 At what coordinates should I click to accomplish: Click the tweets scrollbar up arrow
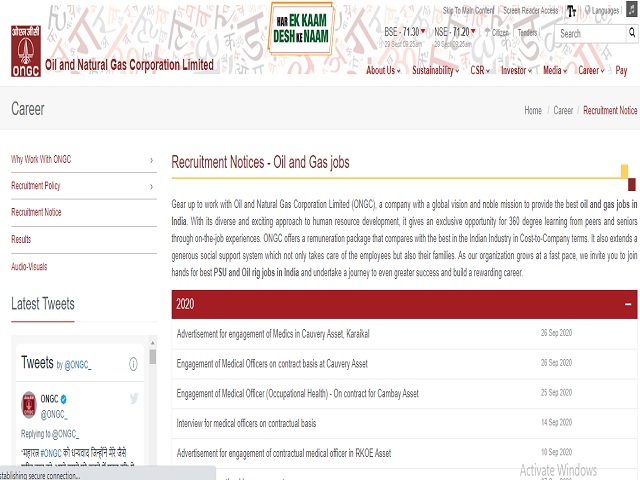[153, 343]
